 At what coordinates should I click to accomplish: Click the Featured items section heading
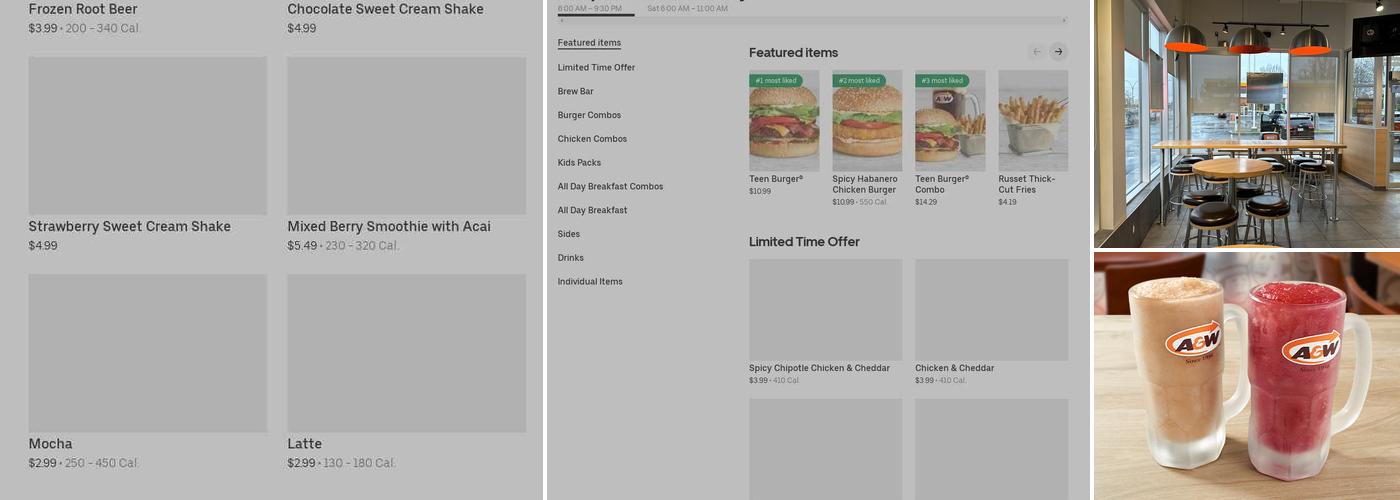pyautogui.click(x=793, y=52)
